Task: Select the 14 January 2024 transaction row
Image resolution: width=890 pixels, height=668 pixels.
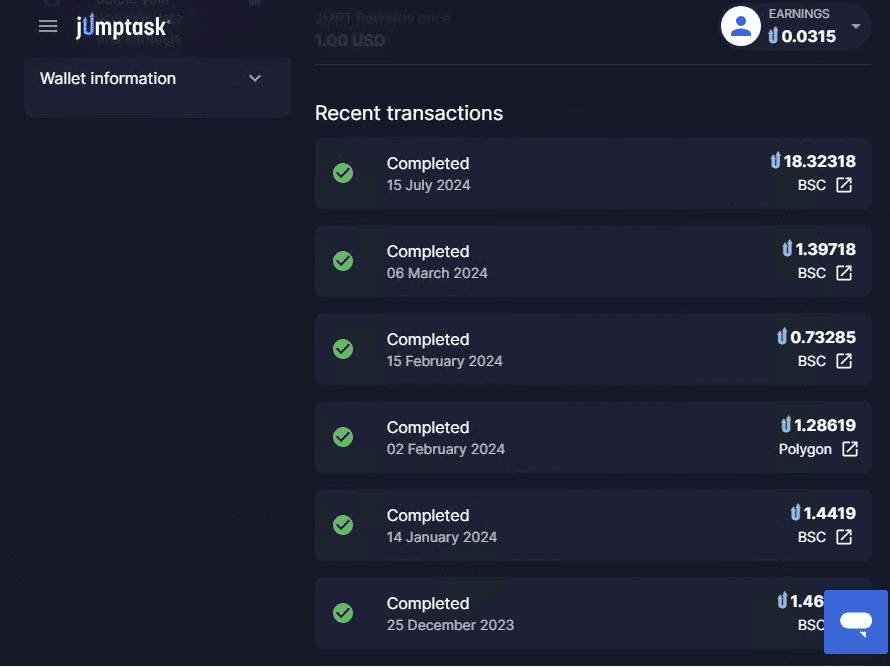Action: pos(593,525)
